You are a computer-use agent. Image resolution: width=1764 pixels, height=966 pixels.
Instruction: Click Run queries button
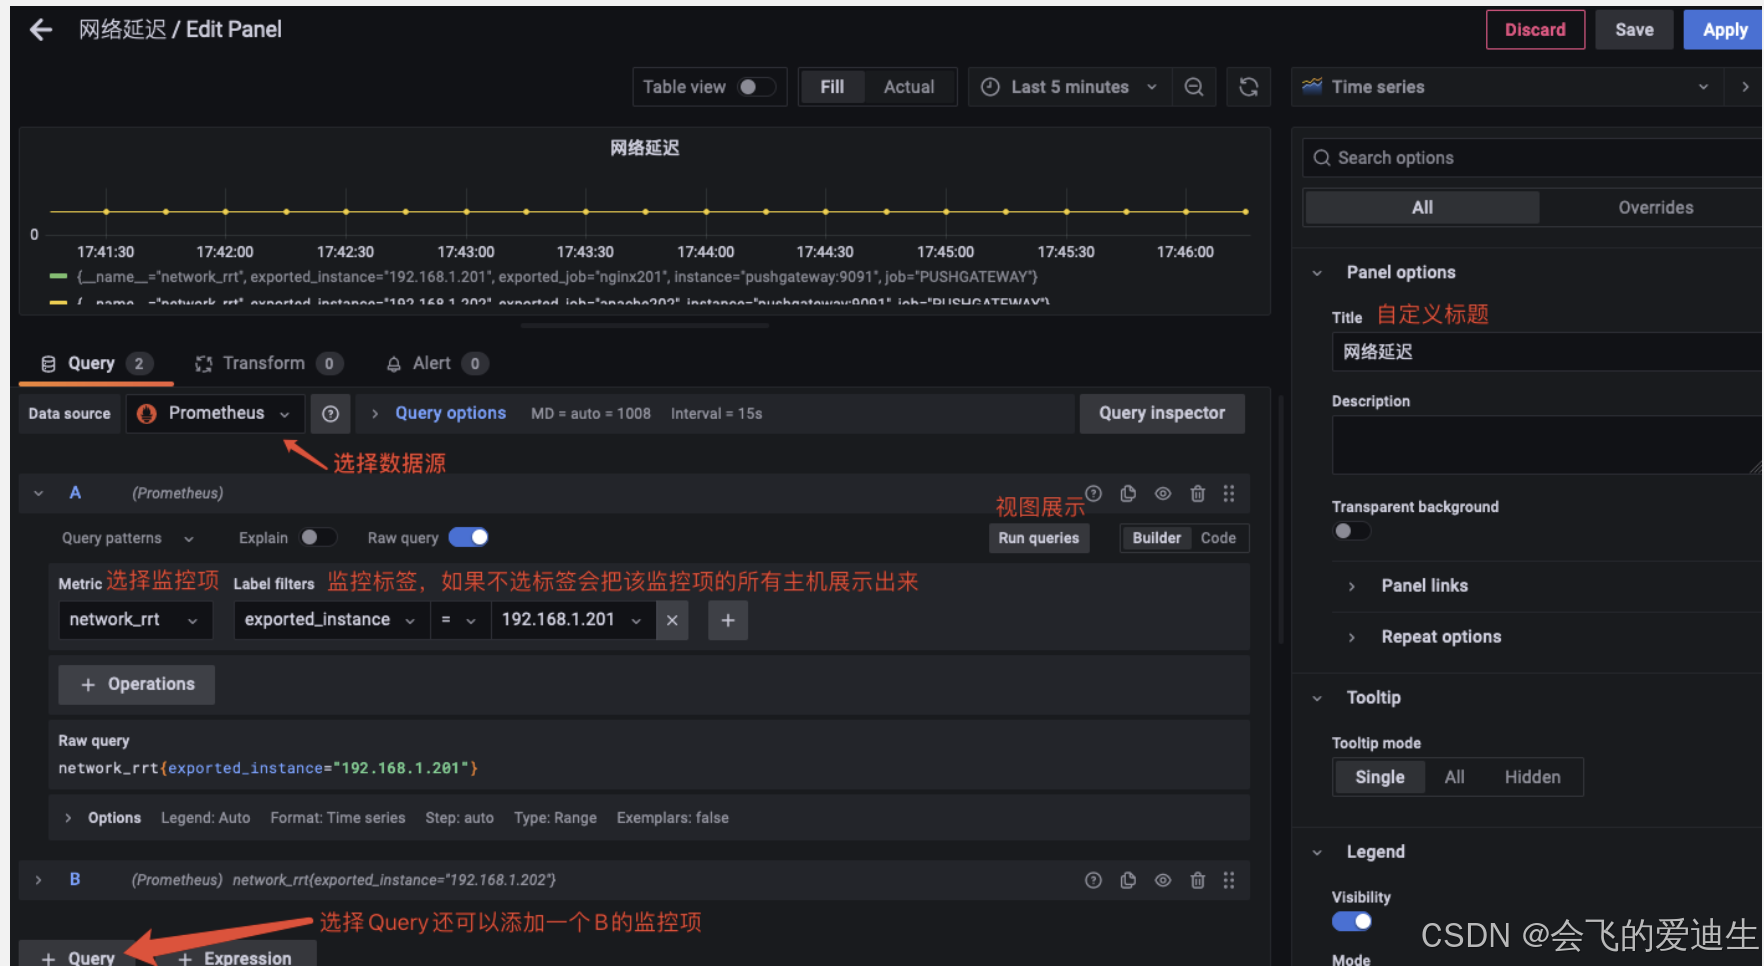coord(1039,538)
